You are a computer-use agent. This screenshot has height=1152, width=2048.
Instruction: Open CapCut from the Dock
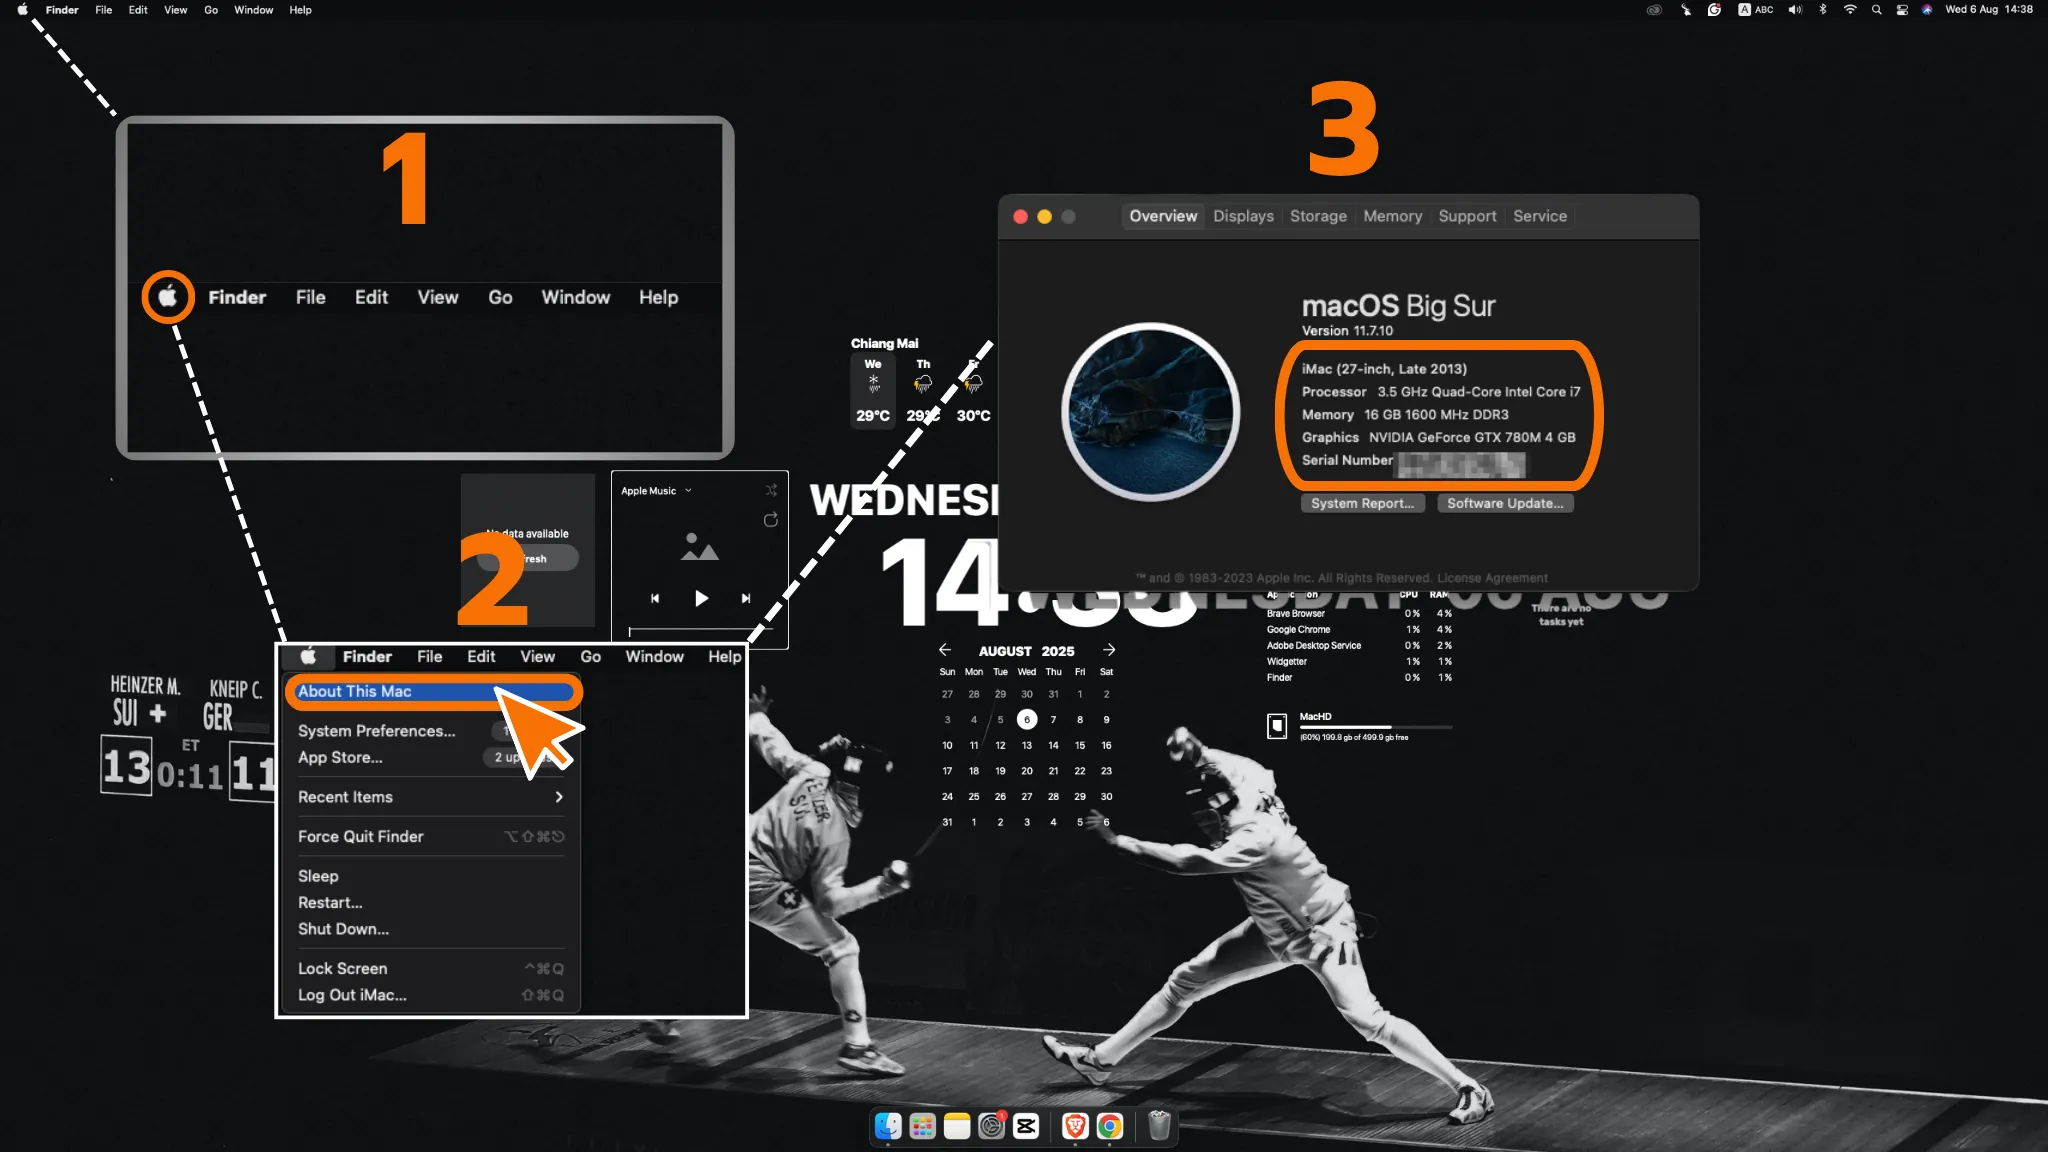[1026, 1127]
